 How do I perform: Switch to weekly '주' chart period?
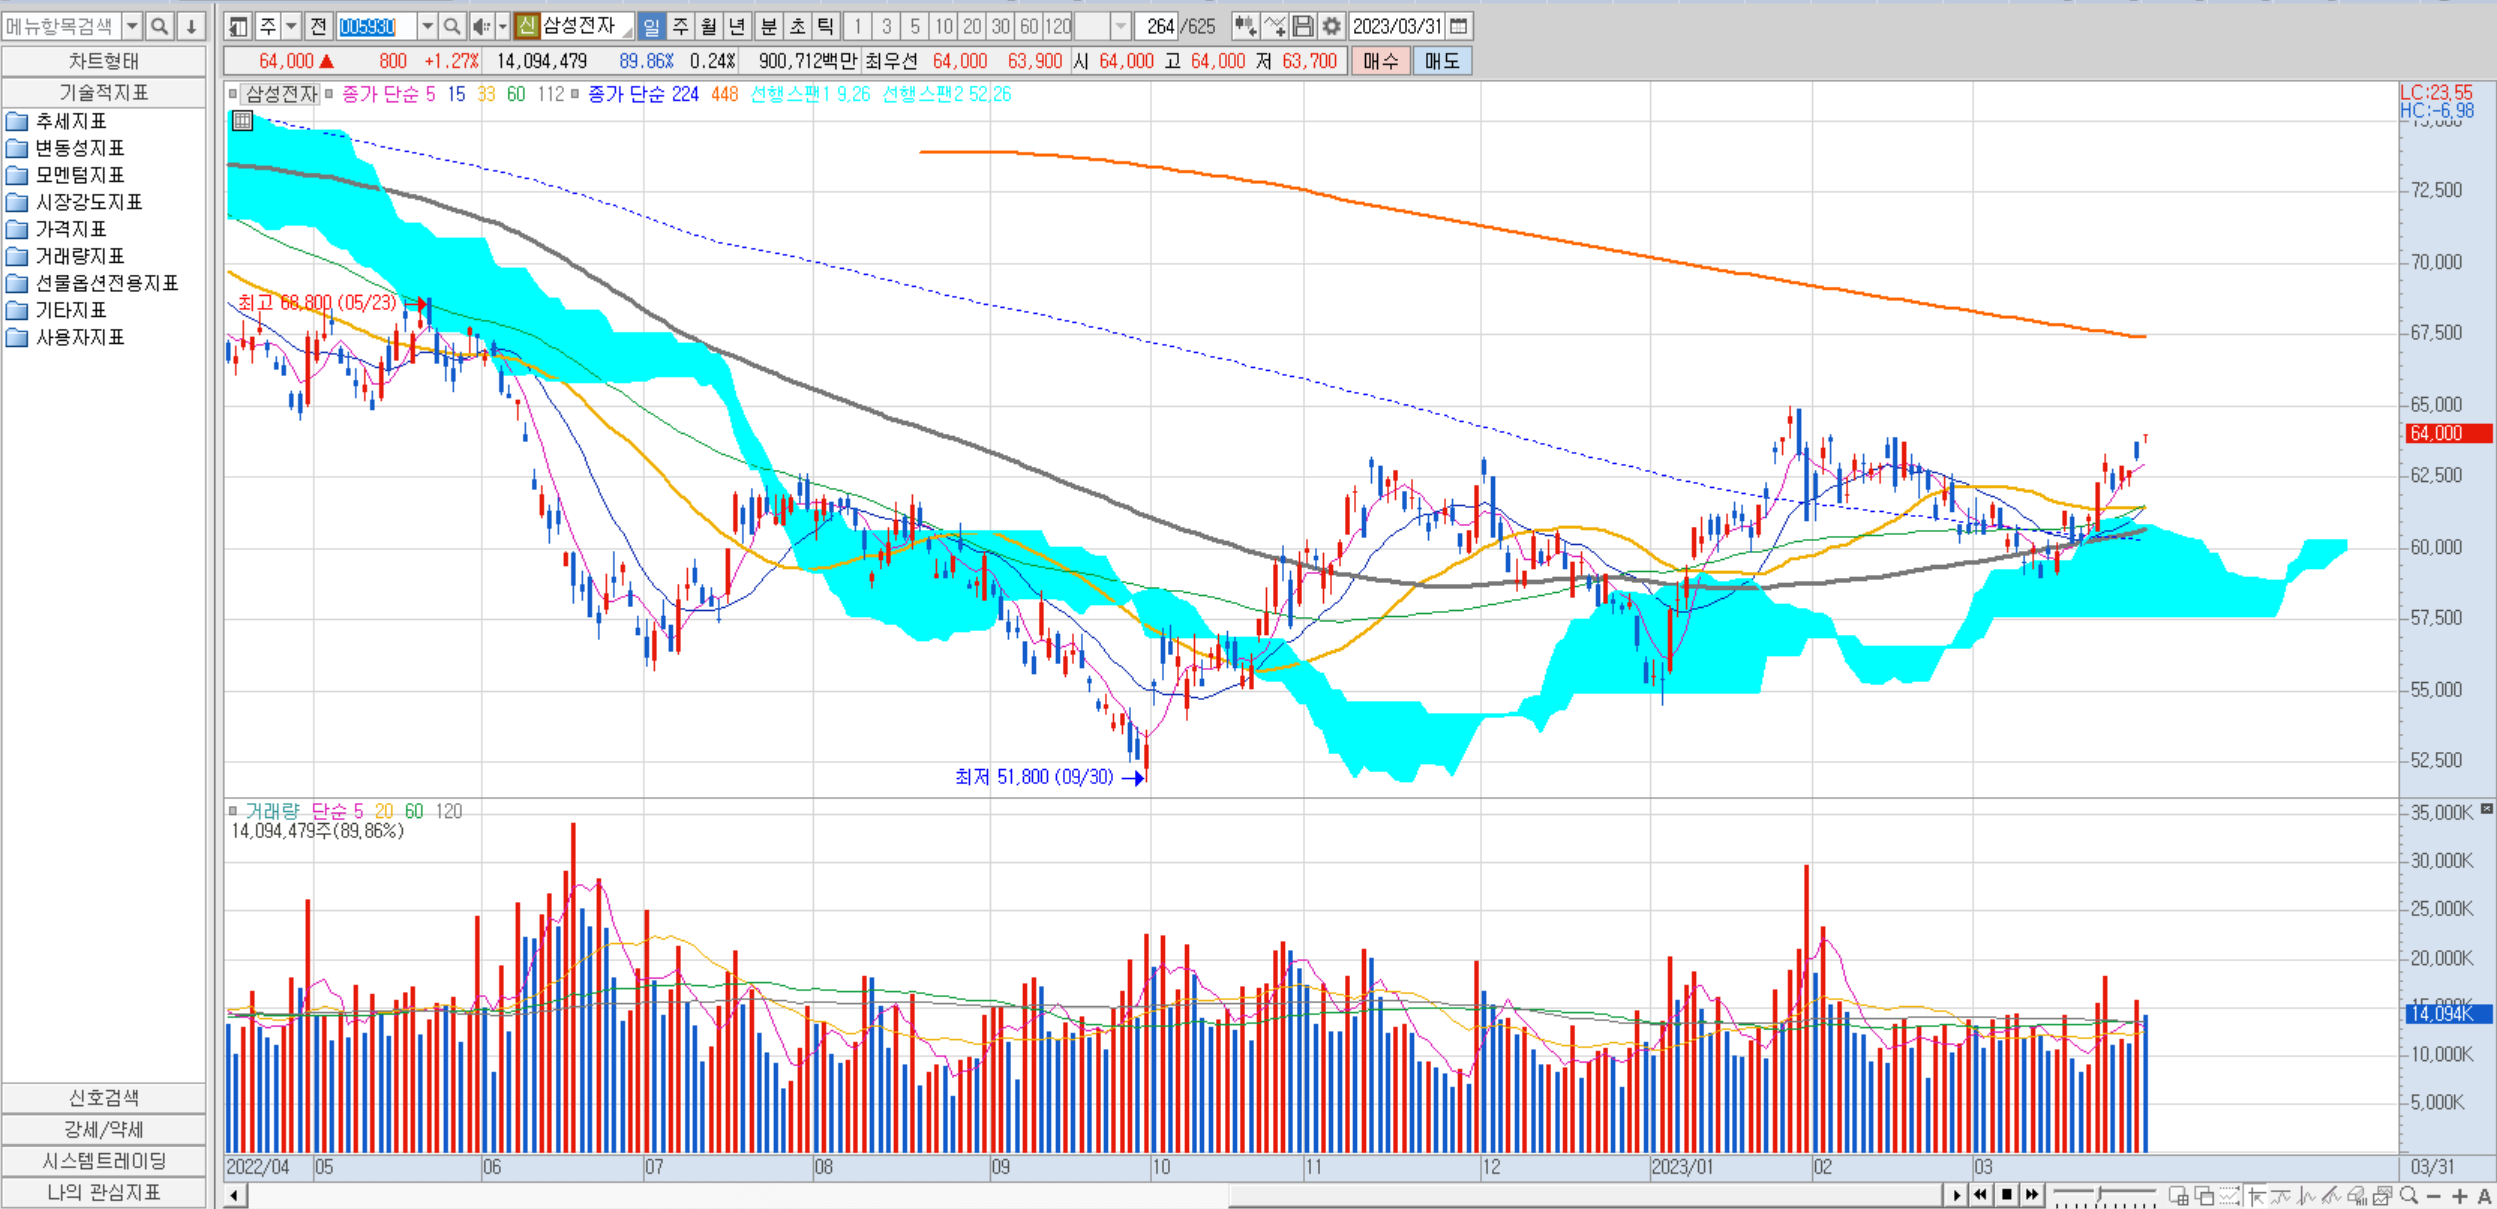click(x=680, y=26)
